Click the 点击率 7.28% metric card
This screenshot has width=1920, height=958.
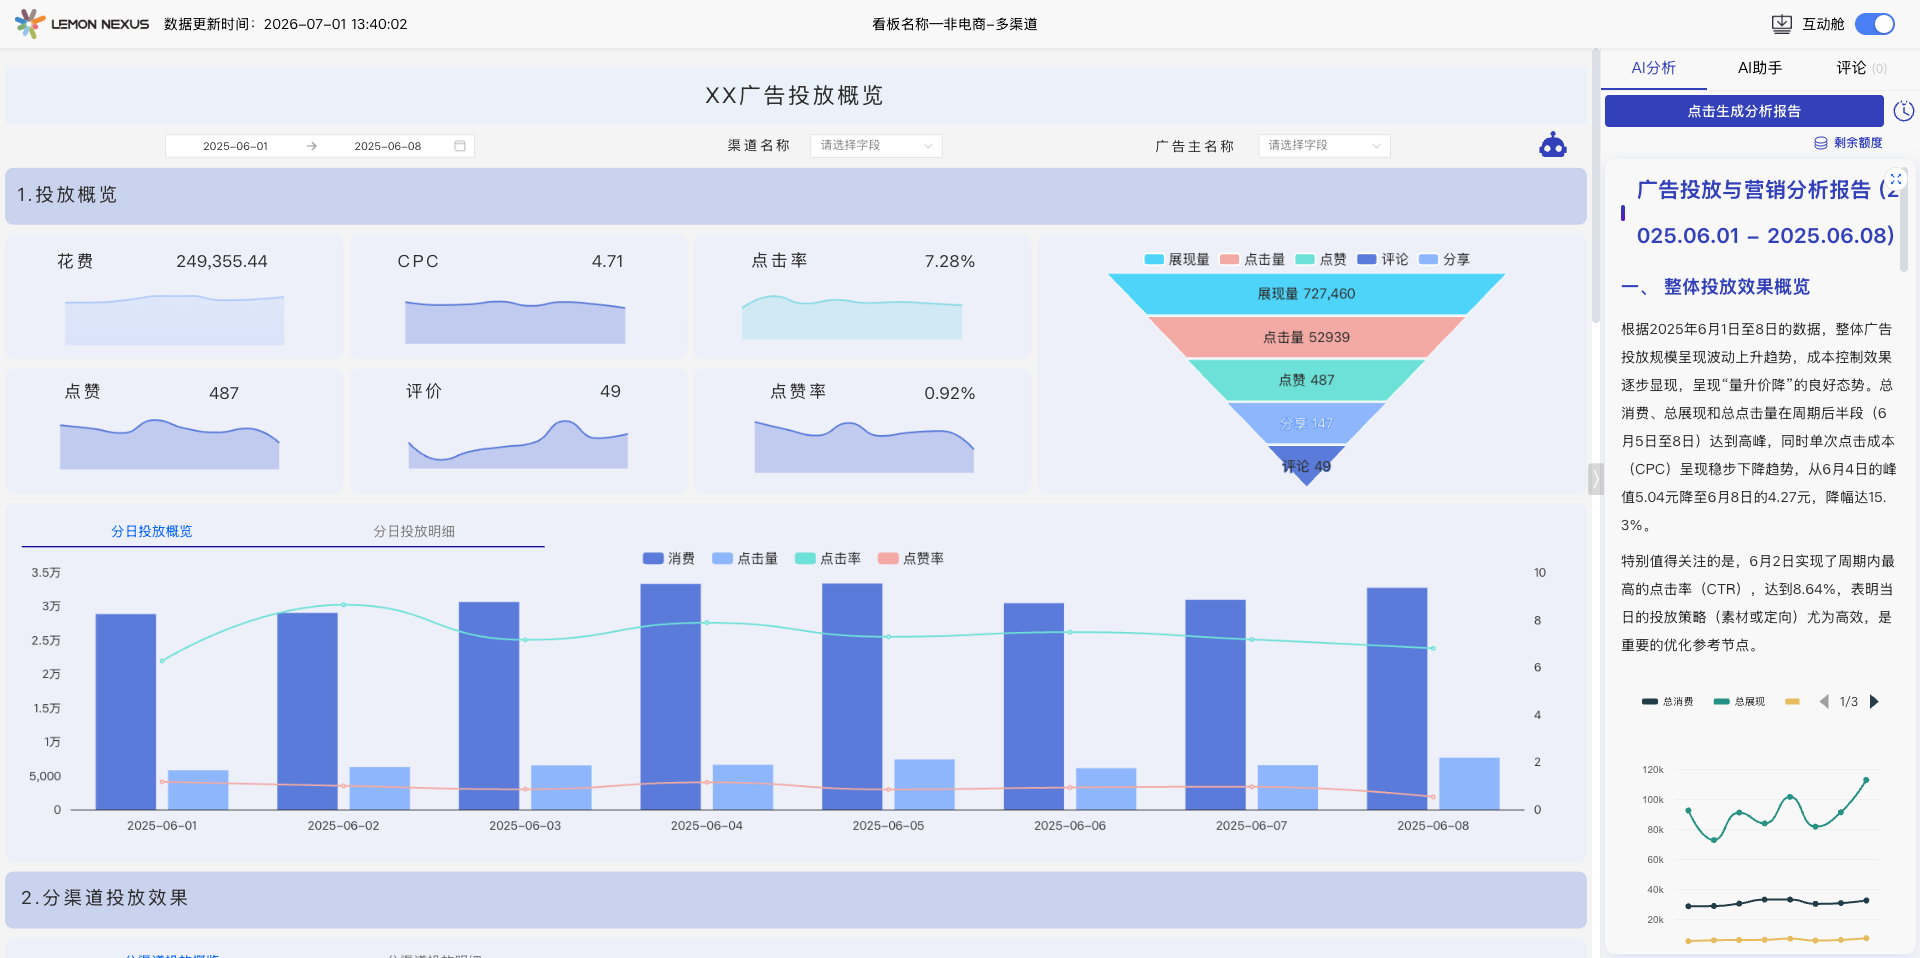coord(862,297)
